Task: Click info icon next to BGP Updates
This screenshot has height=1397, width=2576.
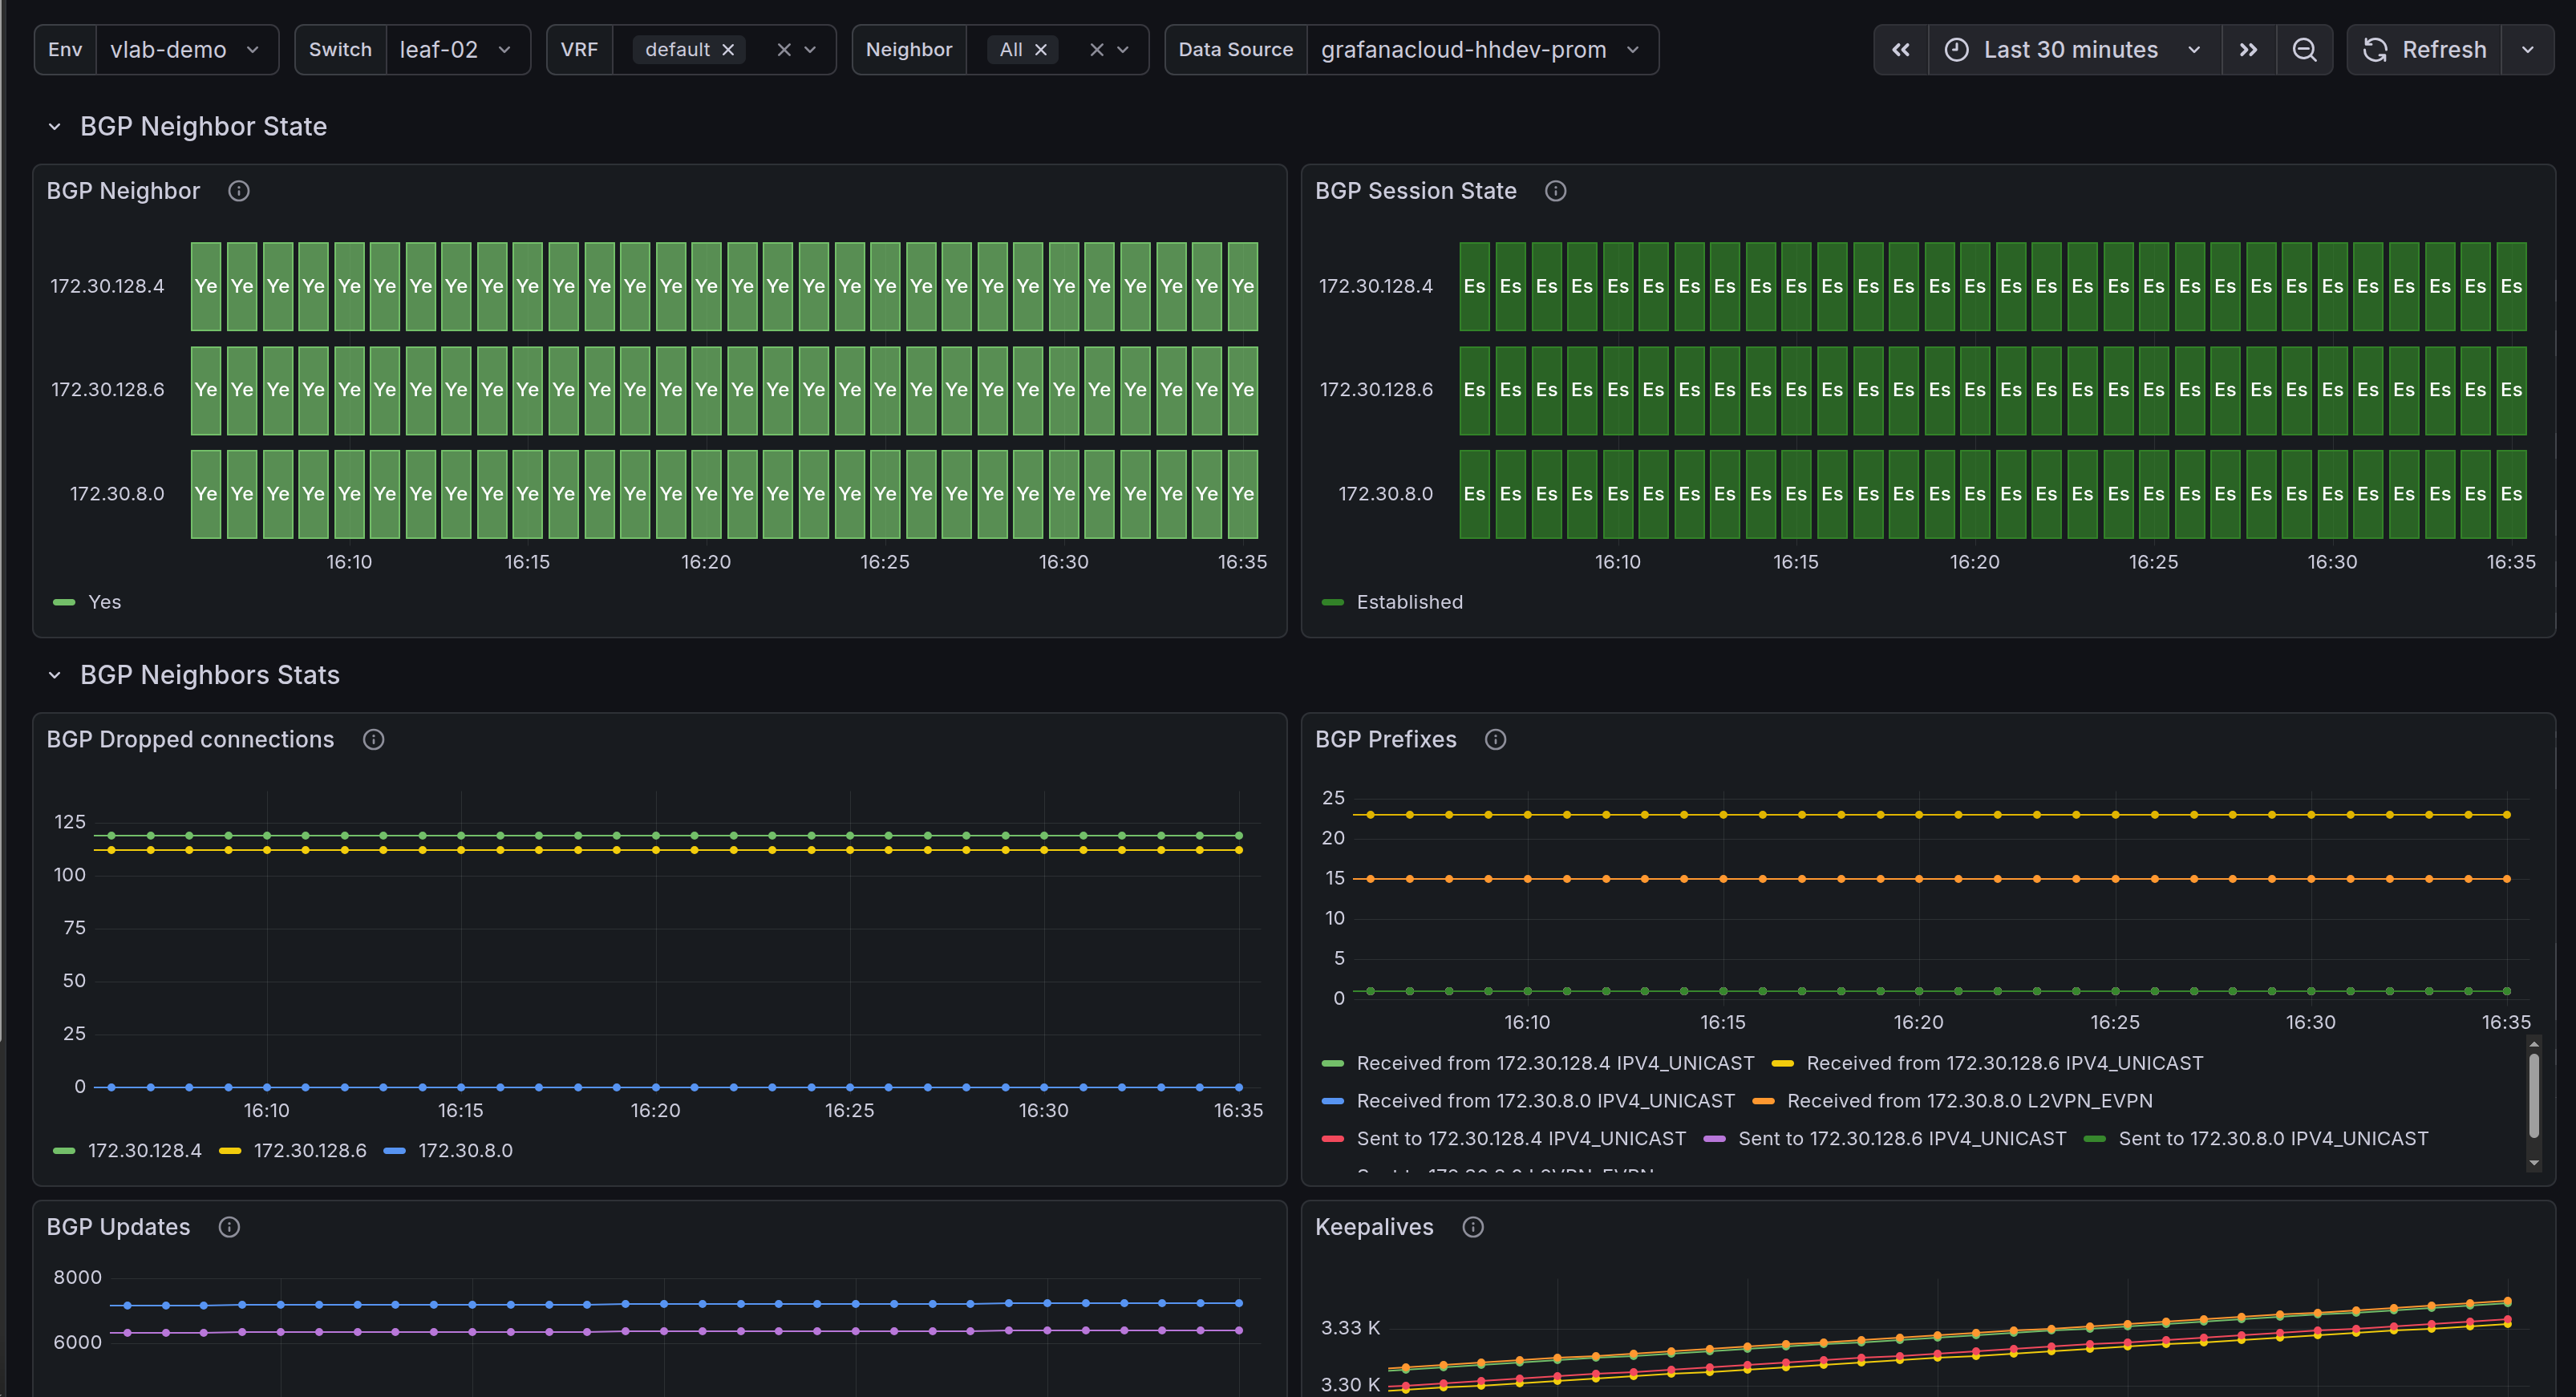Action: tap(229, 1227)
